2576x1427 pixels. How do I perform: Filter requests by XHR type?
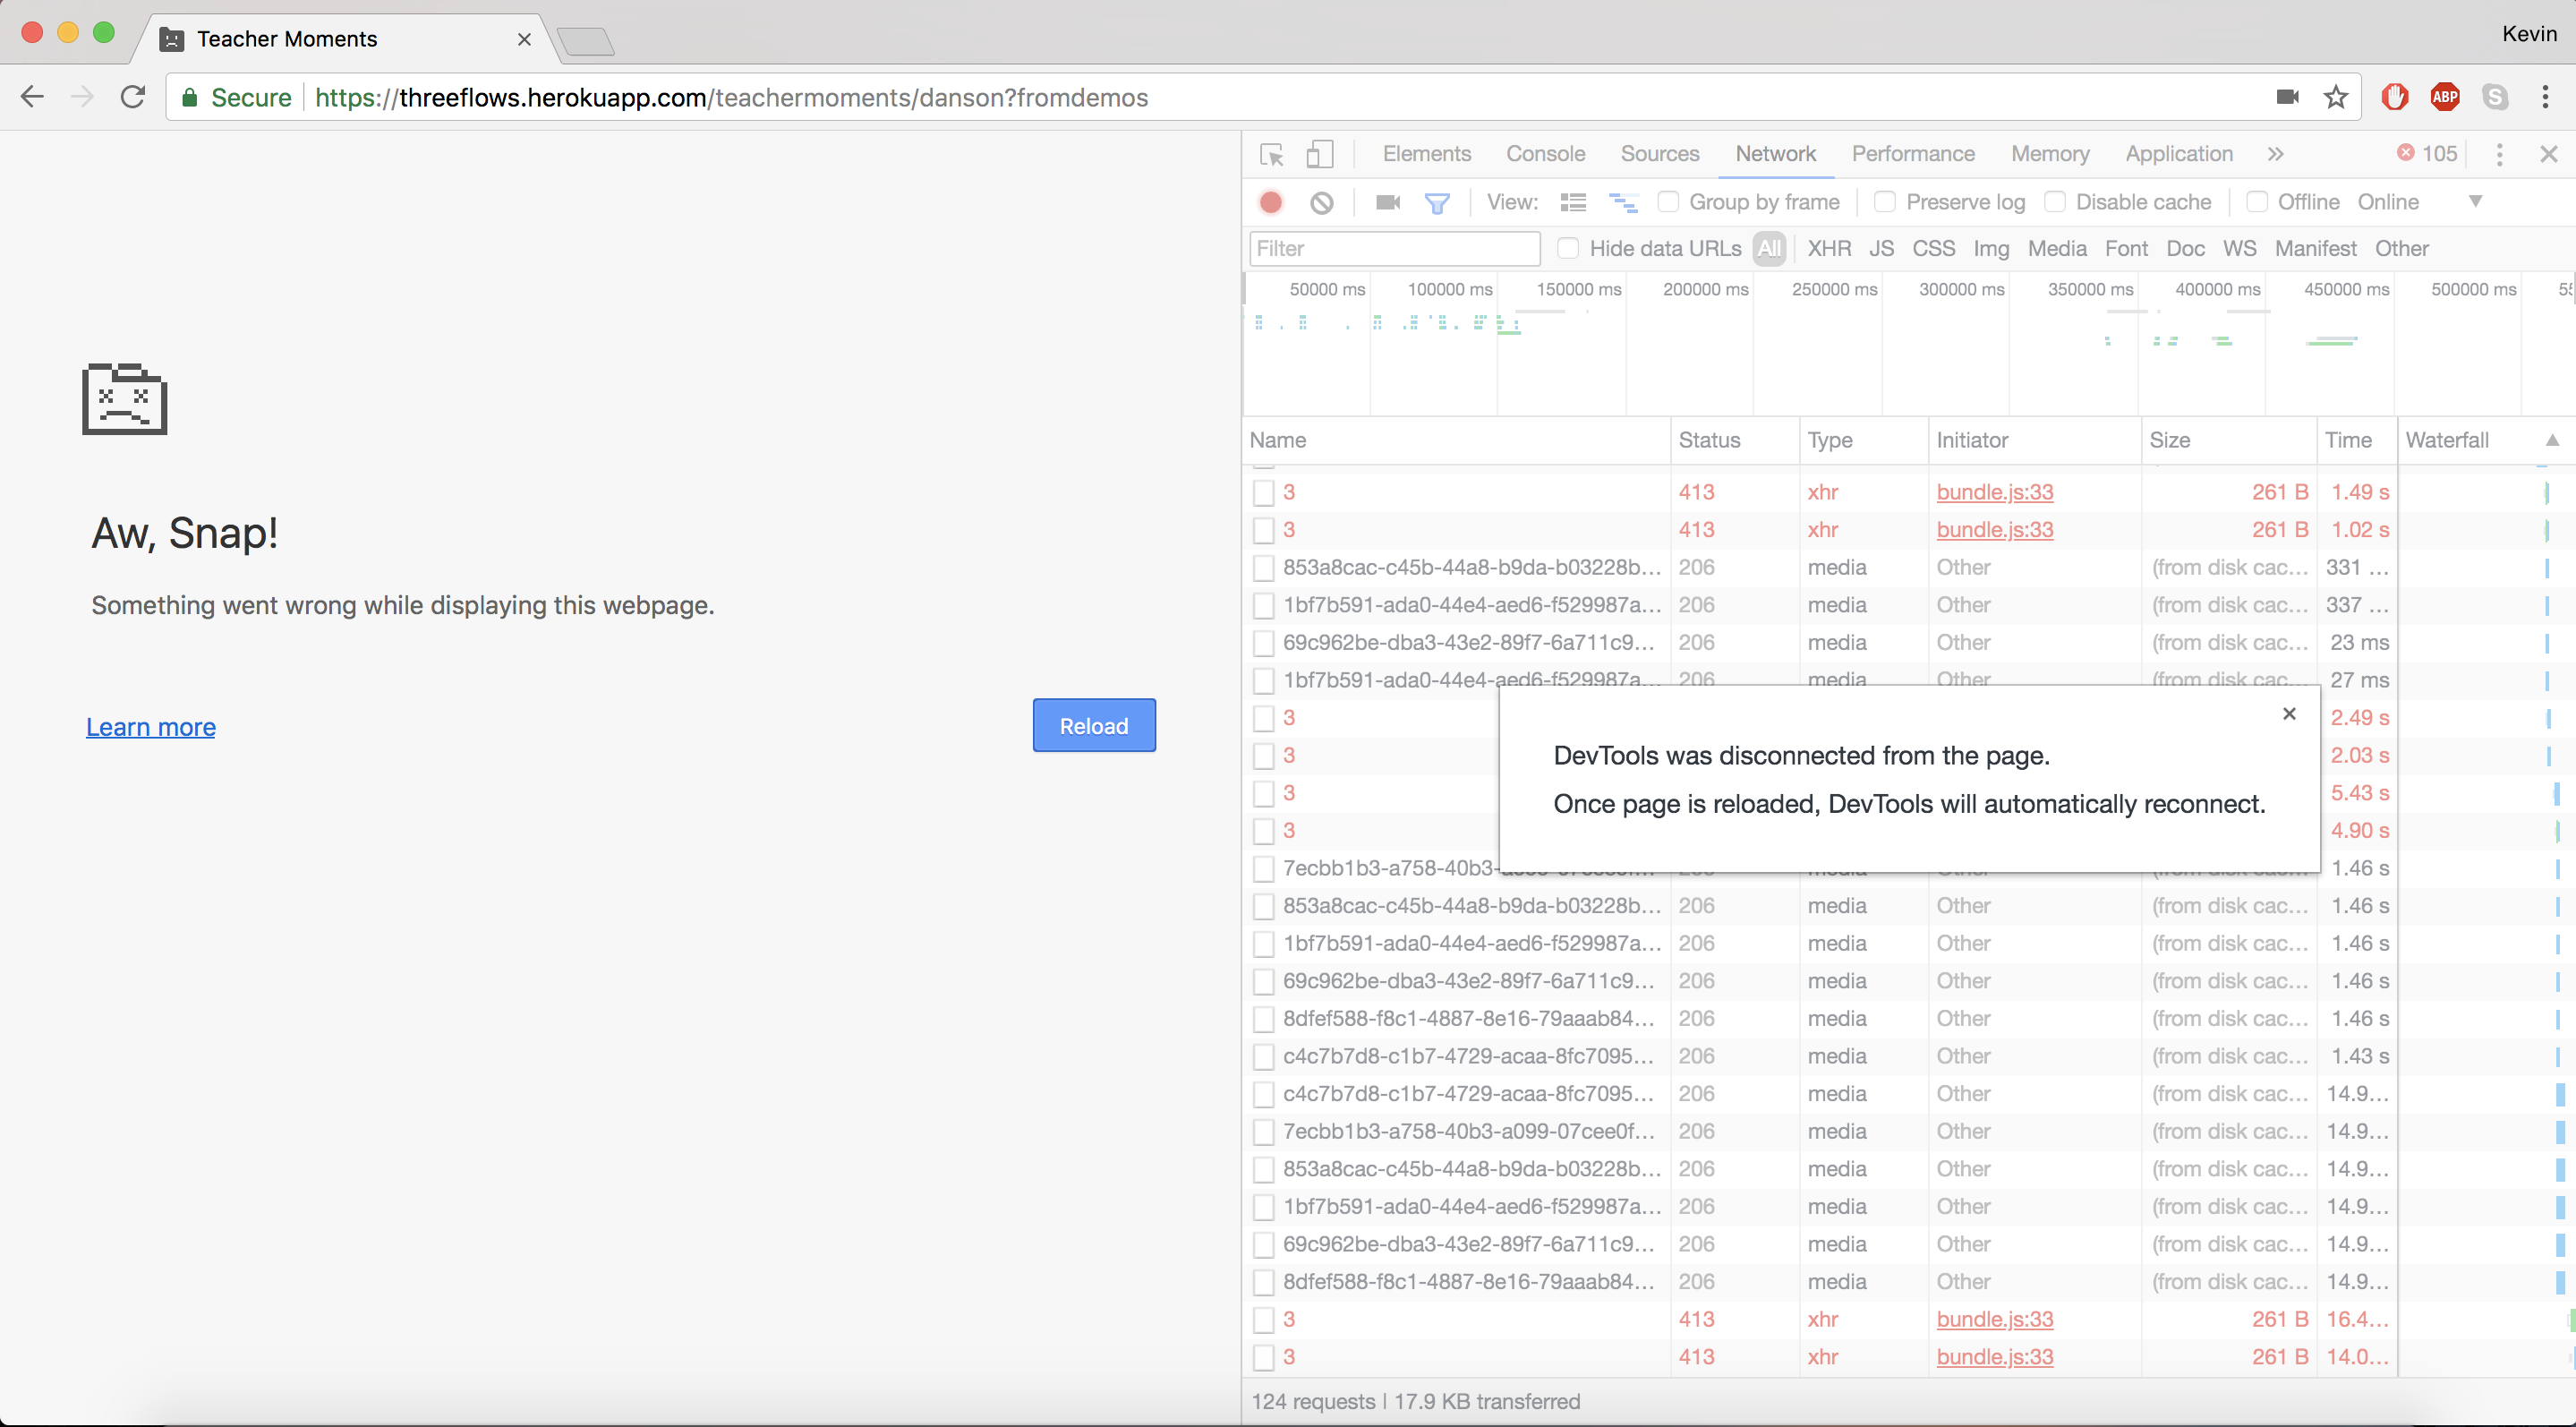pyautogui.click(x=1828, y=248)
